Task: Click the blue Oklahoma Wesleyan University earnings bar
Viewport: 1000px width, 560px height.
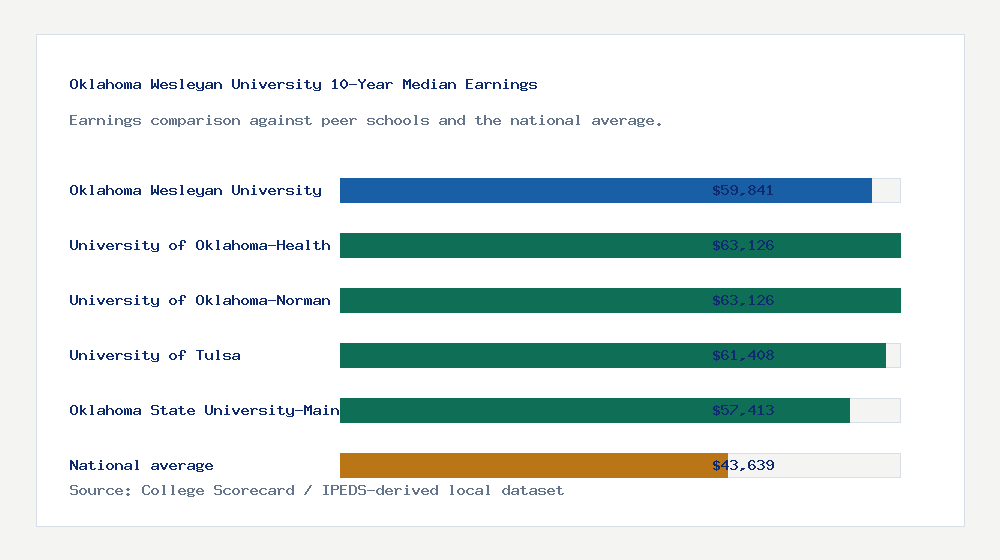Action: (606, 191)
